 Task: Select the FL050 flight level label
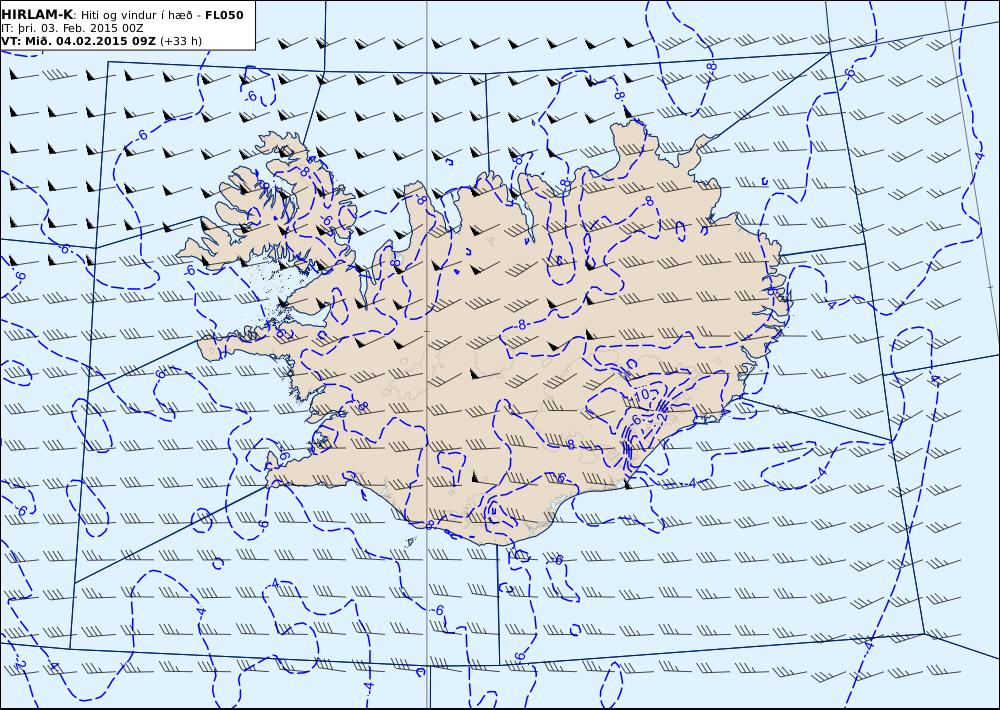tap(224, 15)
